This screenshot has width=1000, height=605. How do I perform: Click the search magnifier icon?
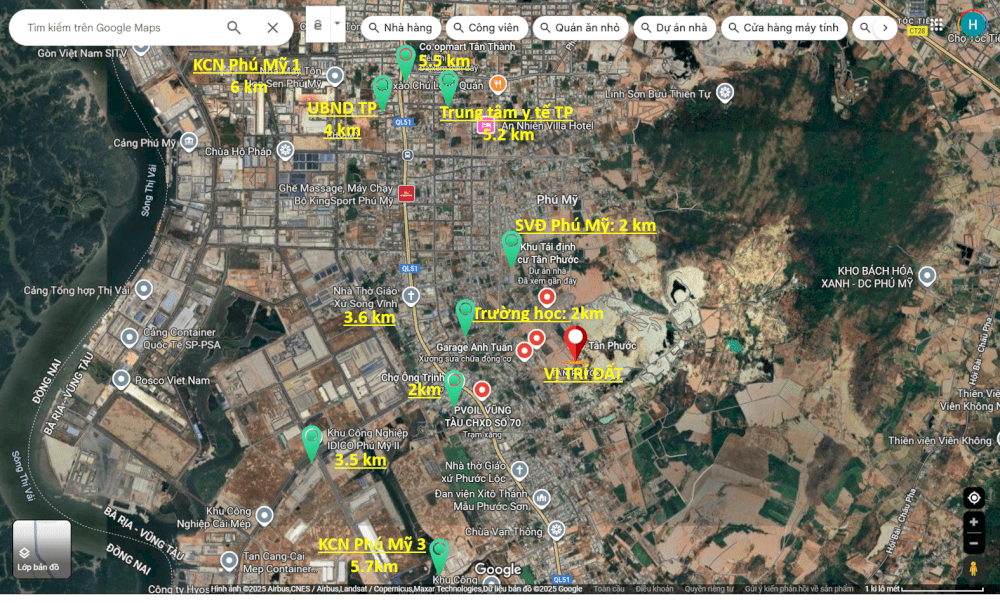[233, 28]
